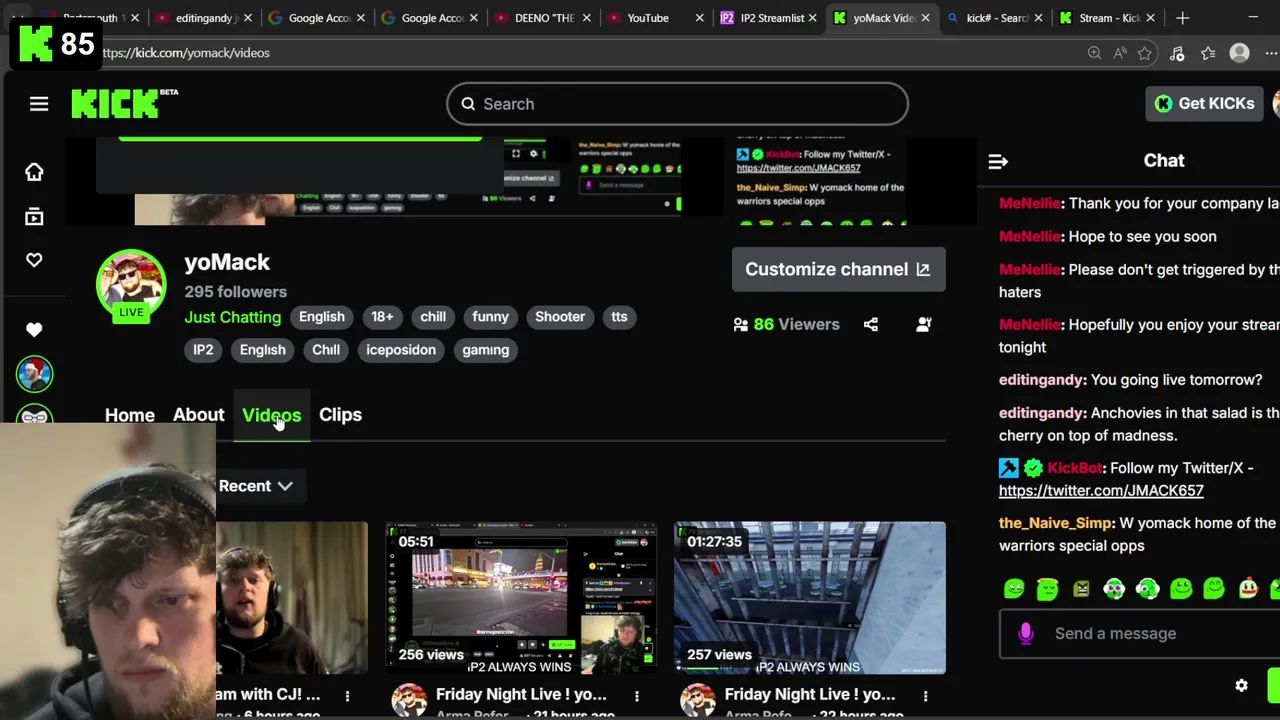This screenshot has height=720, width=1280.
Task: Focus the Kick search field
Action: tap(677, 104)
